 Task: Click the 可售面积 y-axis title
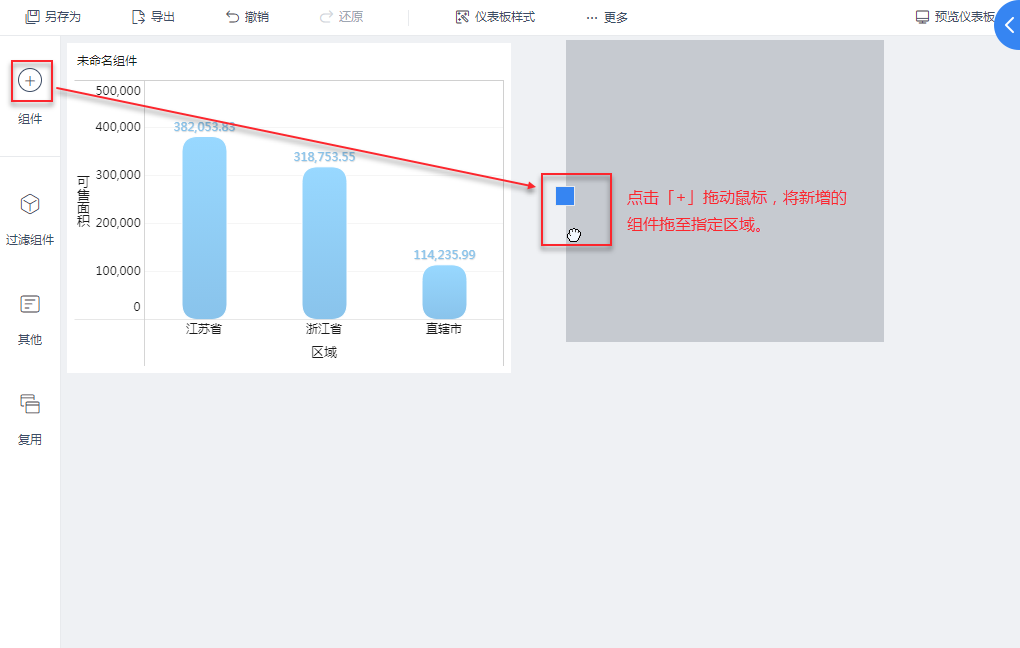pyautogui.click(x=83, y=201)
